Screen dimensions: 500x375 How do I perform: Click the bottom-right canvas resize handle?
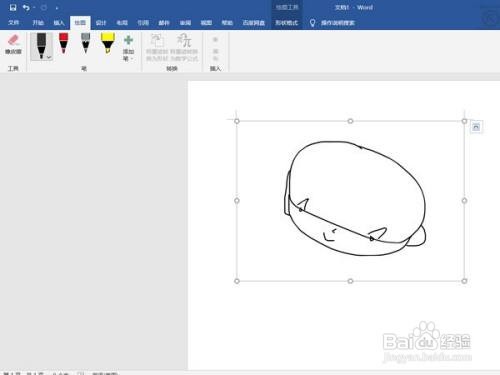tap(464, 281)
